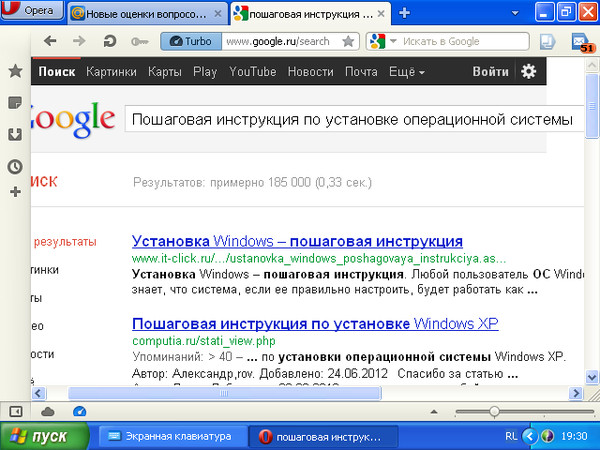Open the password manager key icon
The image size is (600, 450).
click(x=139, y=41)
